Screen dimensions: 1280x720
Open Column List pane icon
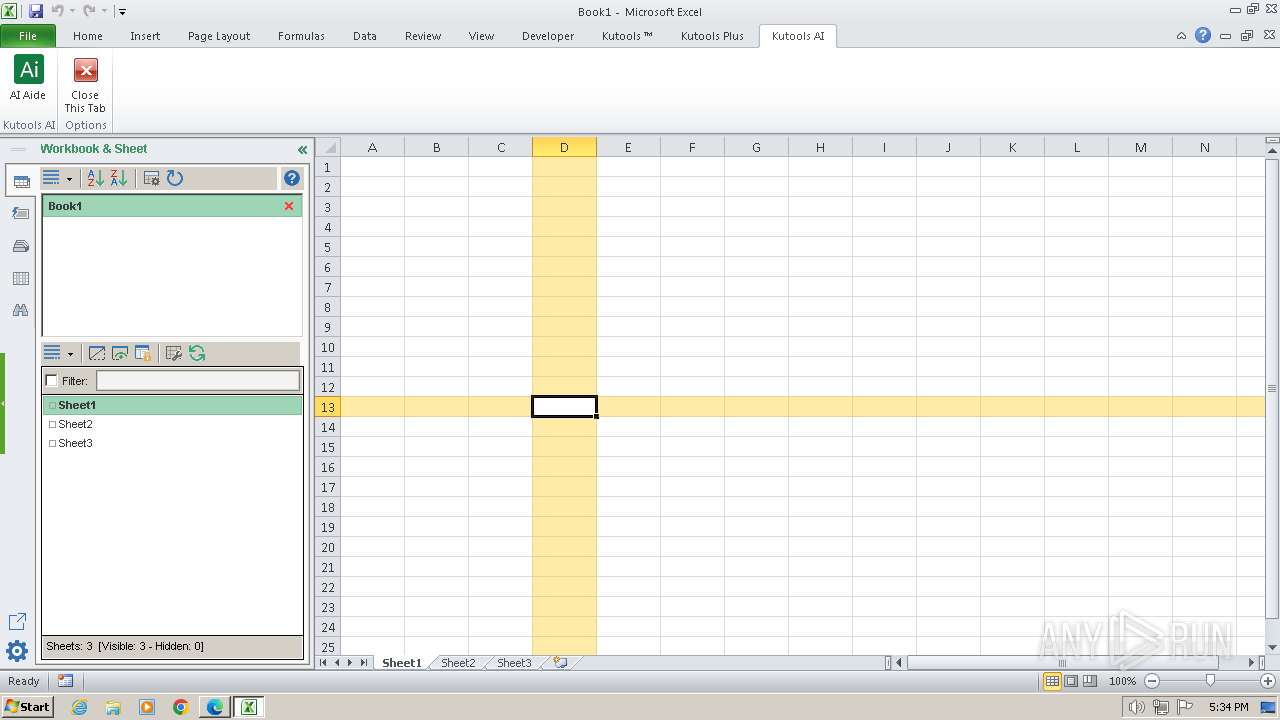pyautogui.click(x=20, y=279)
